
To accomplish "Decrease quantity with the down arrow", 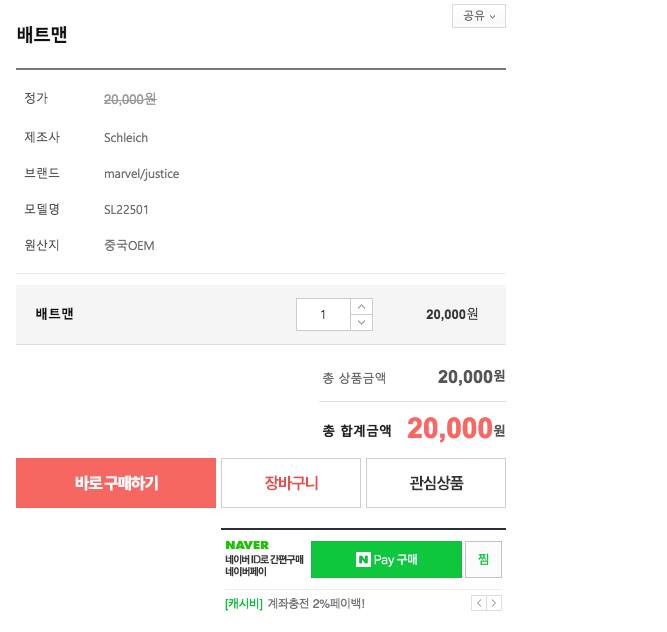I will [361, 322].
